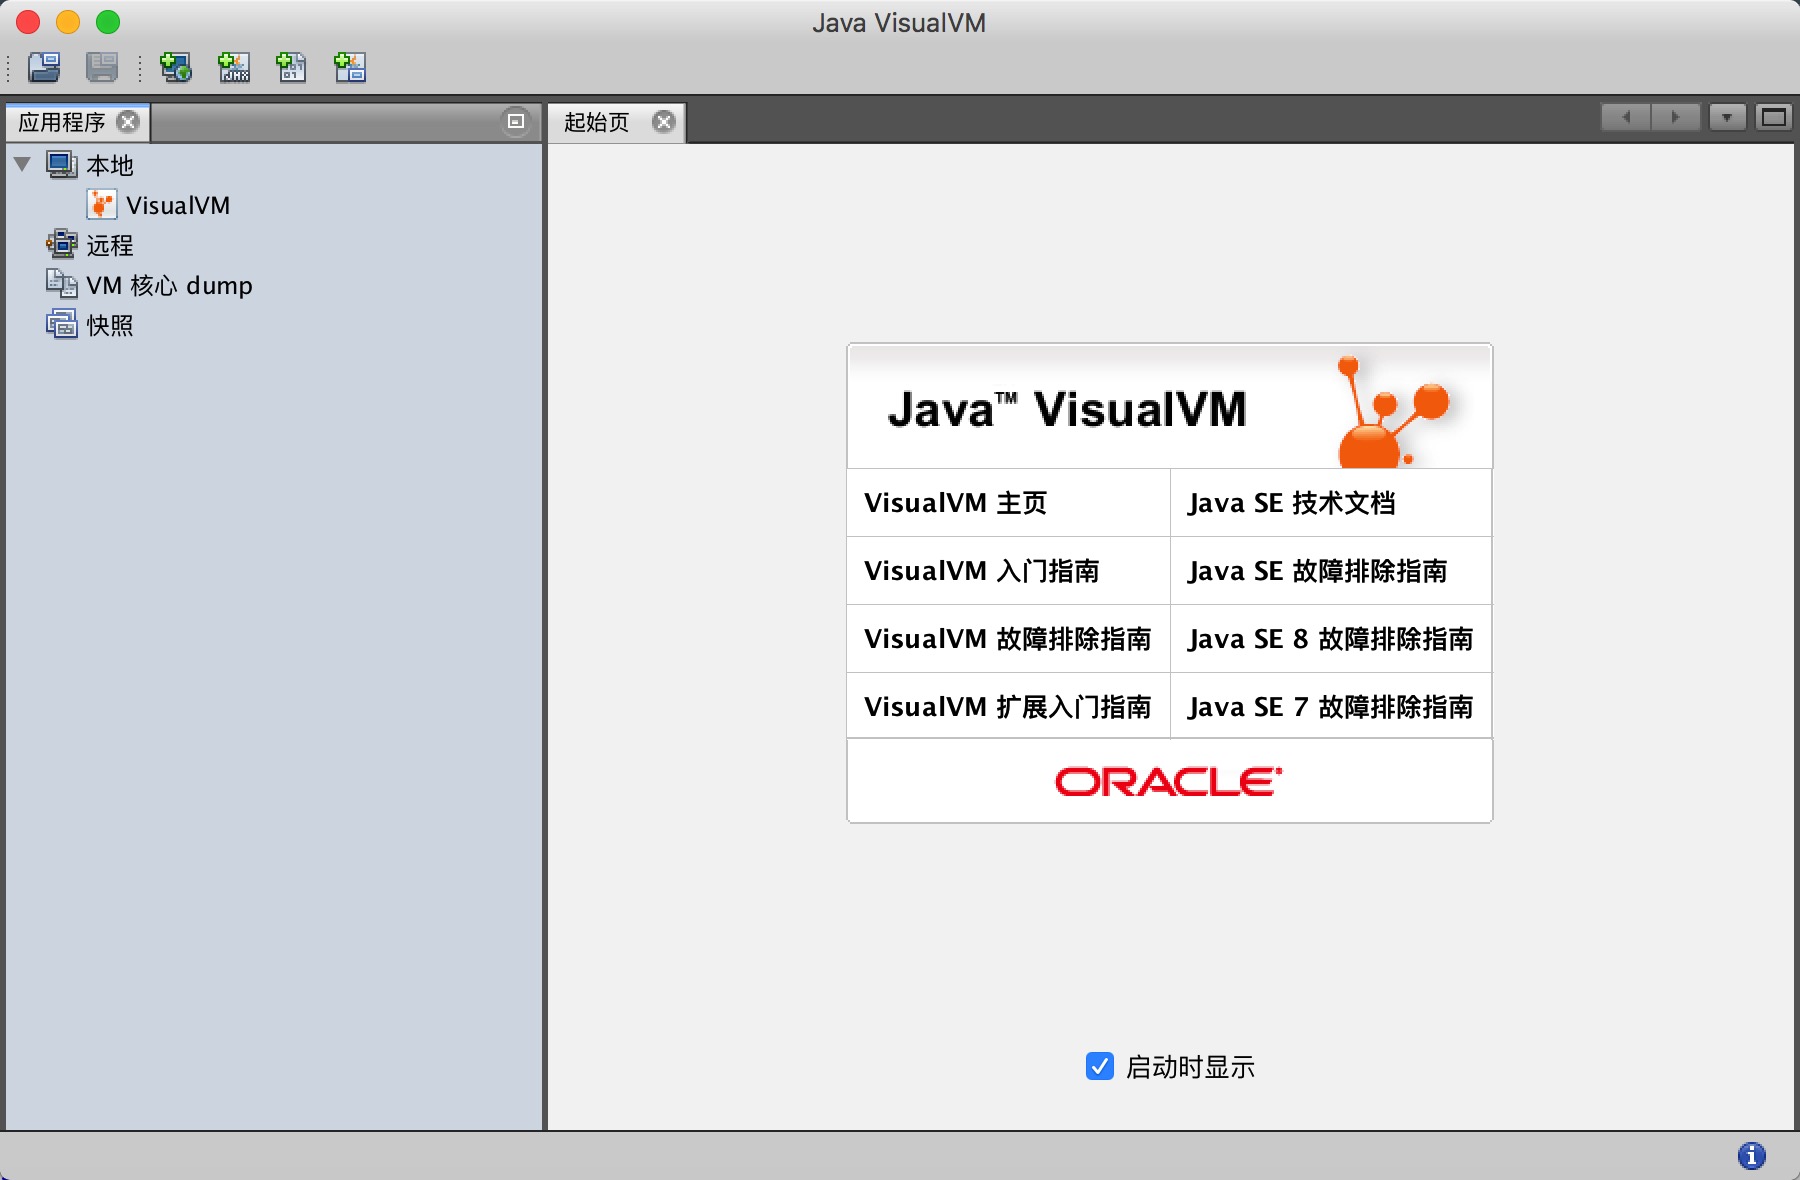1800x1180 pixels.
Task: Click the VisualVM application icon in tree
Action: pos(101,205)
